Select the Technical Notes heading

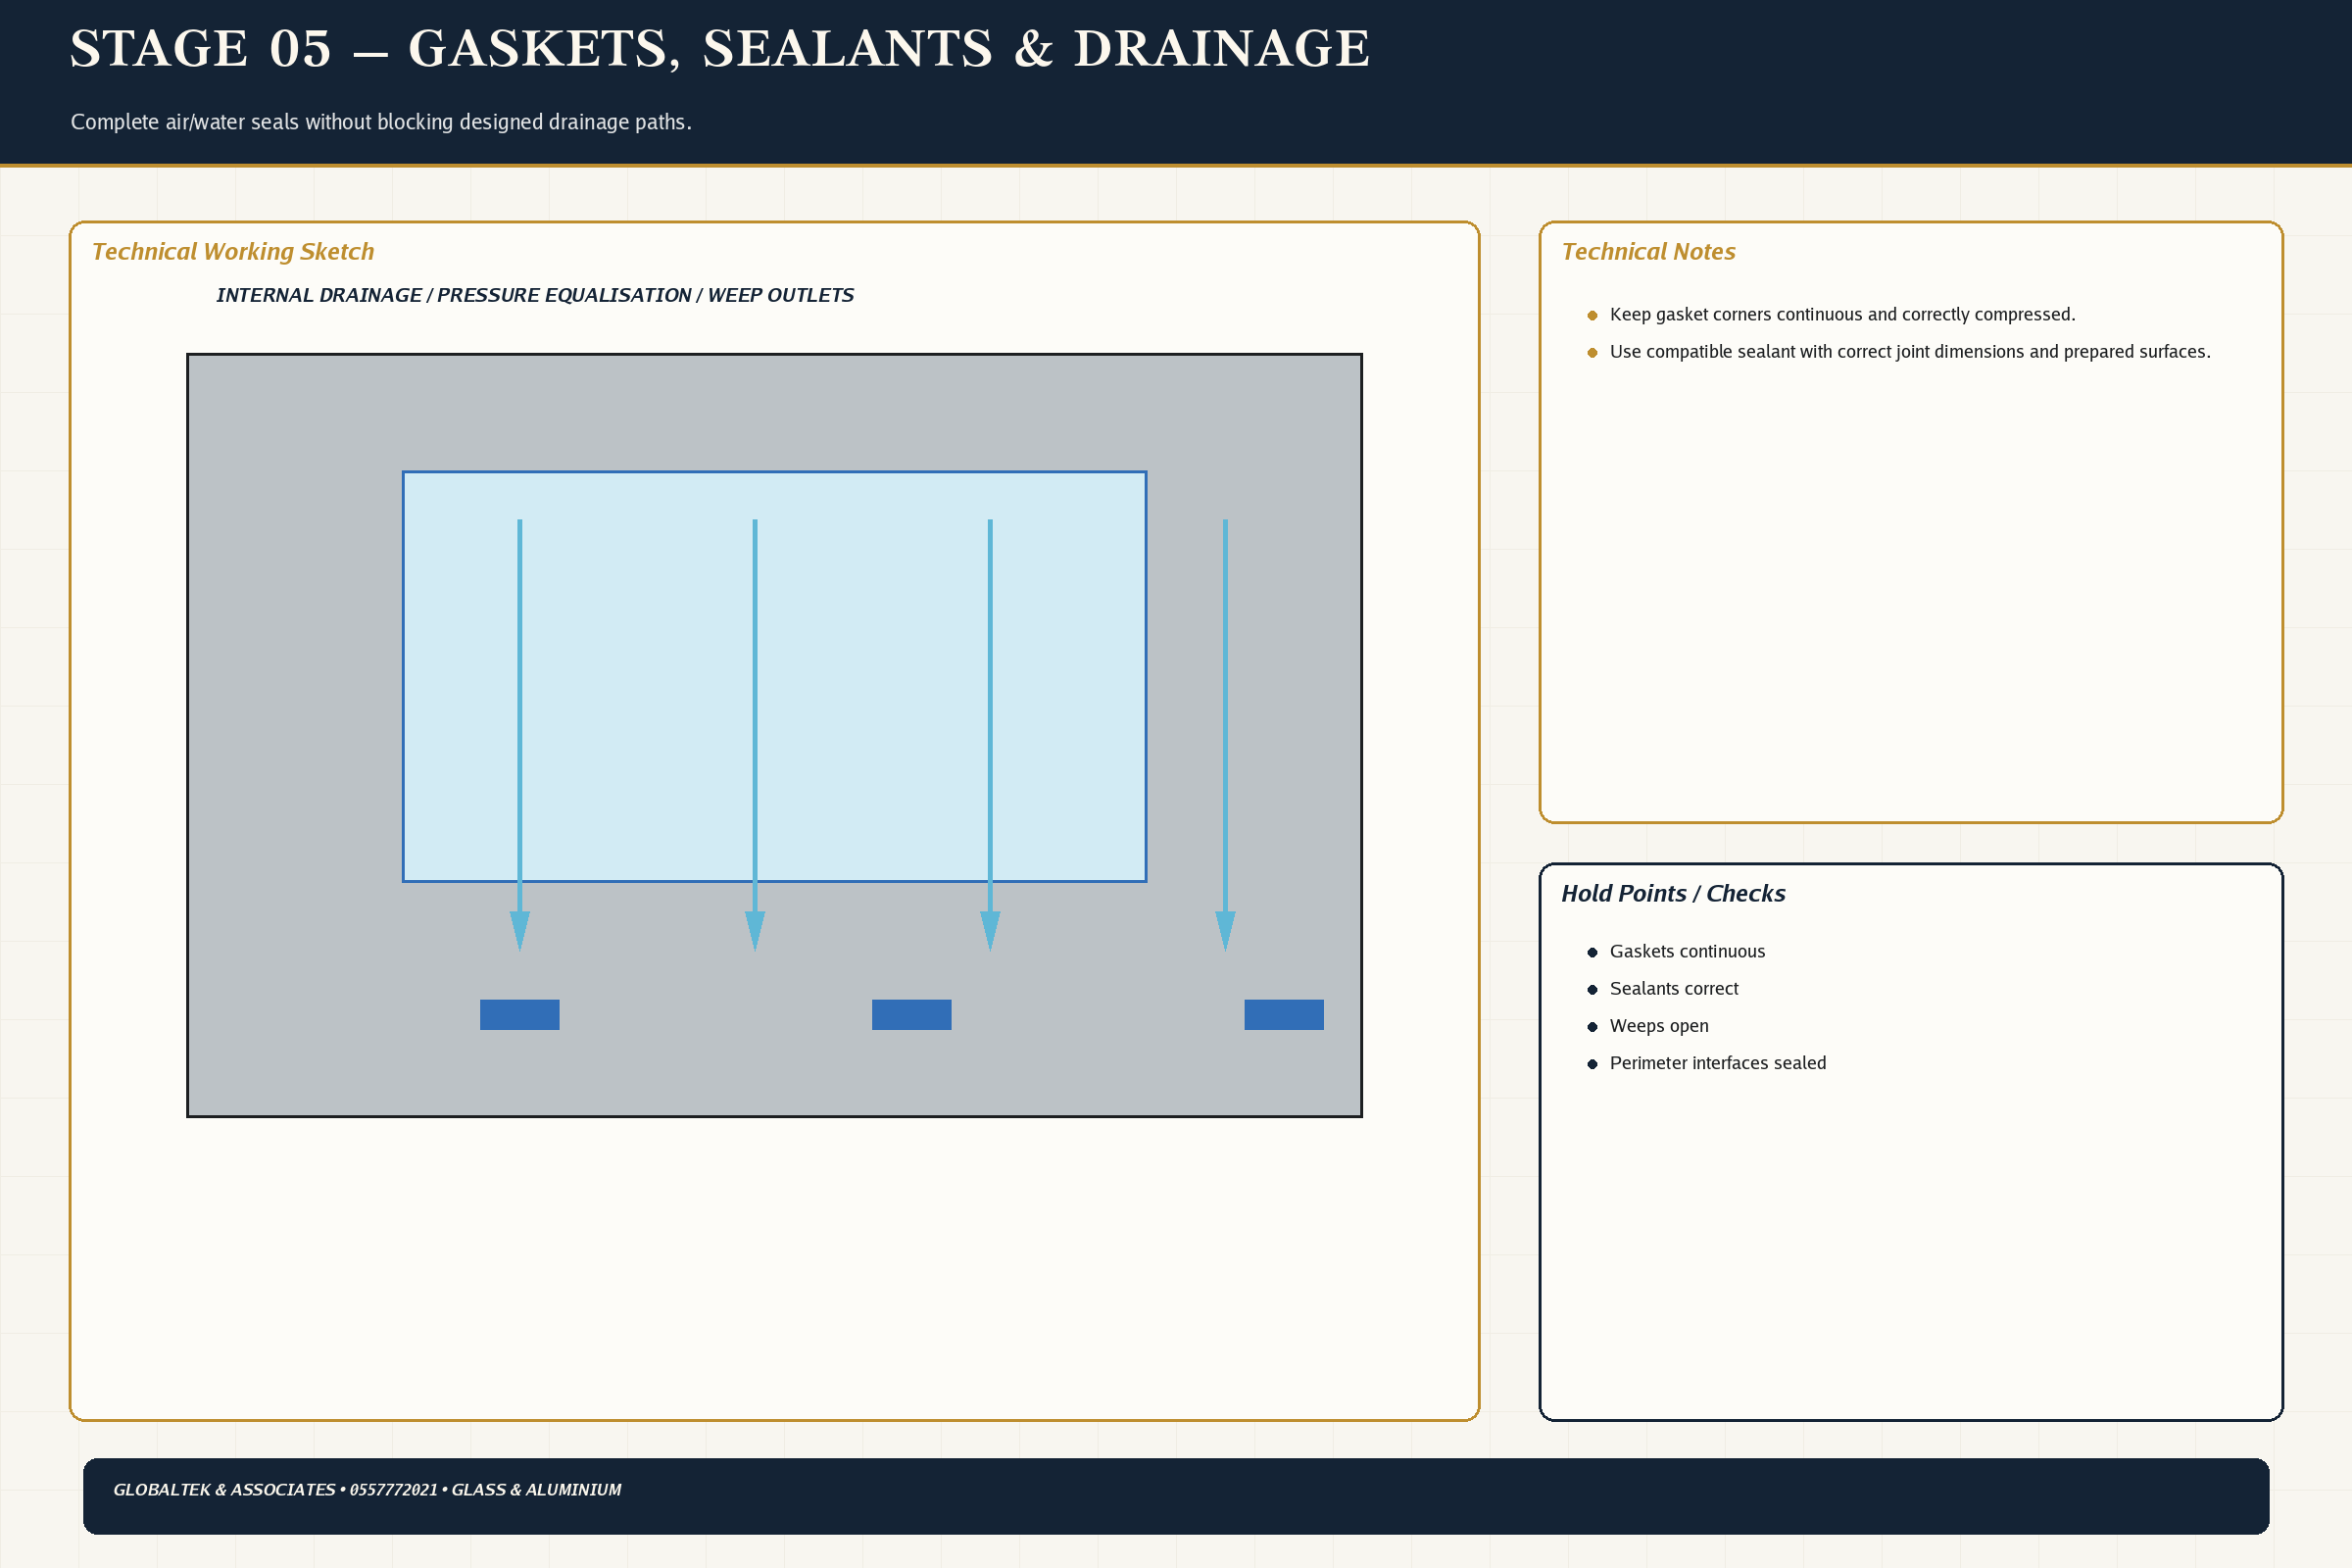point(1648,252)
